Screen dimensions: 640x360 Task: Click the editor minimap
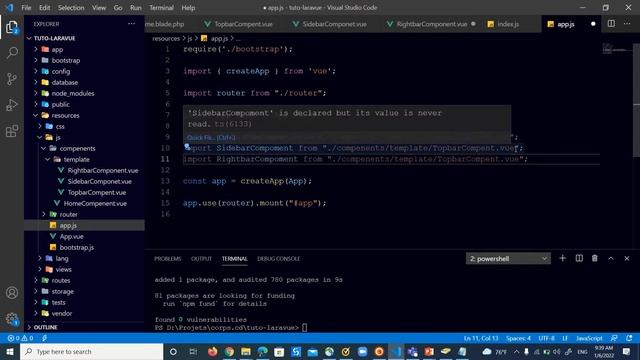click(616, 49)
